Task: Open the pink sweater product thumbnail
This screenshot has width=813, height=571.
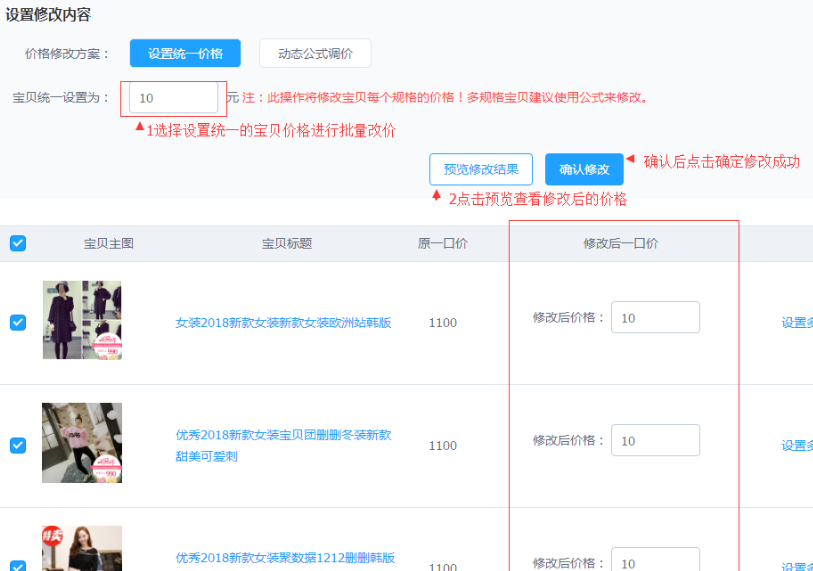Action: (x=82, y=443)
